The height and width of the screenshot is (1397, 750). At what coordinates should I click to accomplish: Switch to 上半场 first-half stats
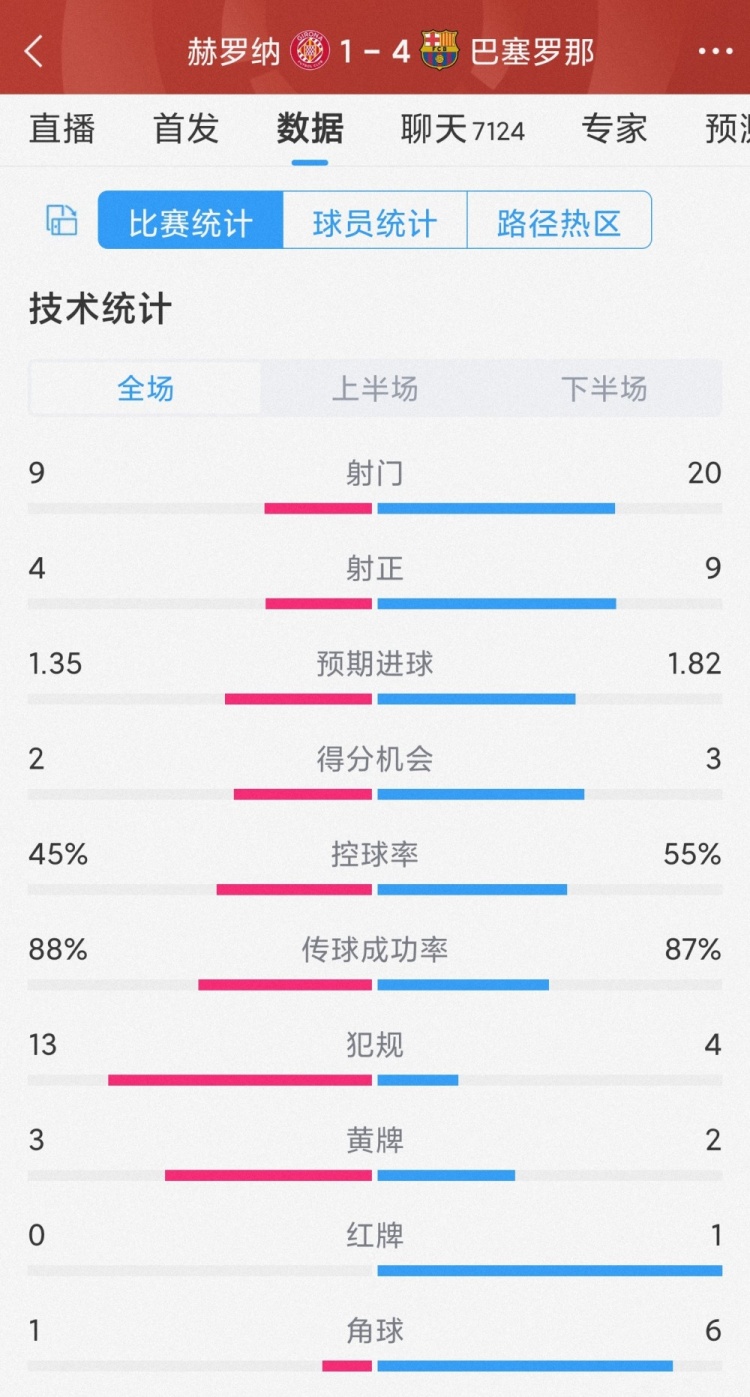click(x=374, y=389)
